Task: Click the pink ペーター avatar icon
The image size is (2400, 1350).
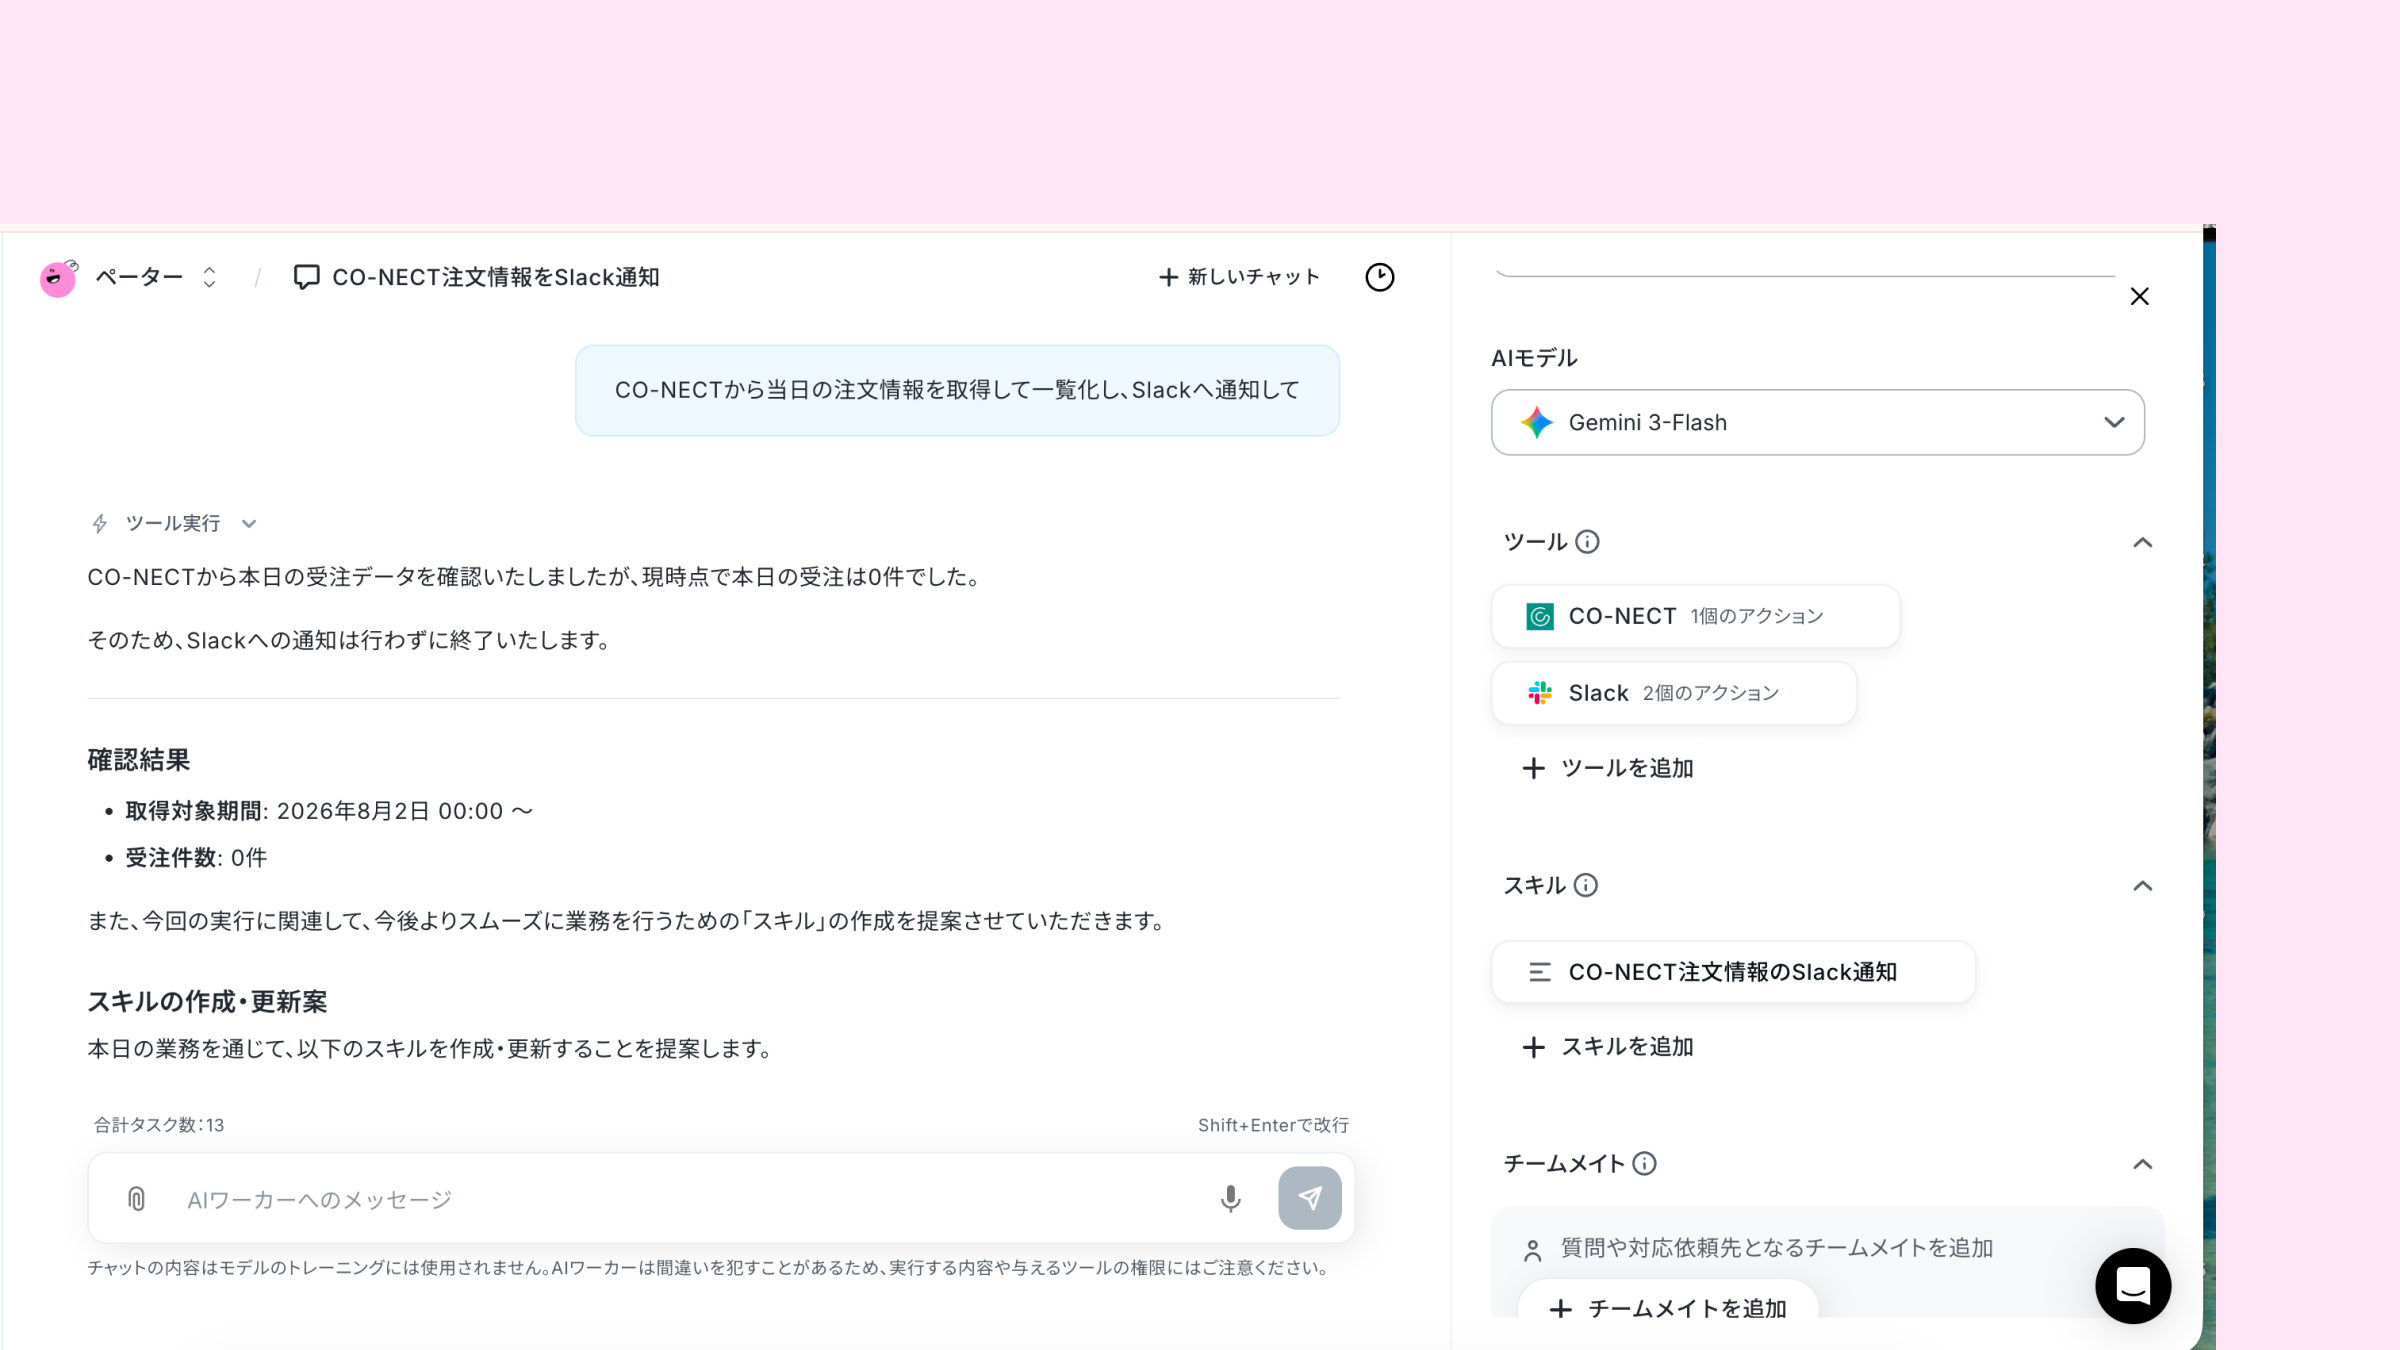Action: point(58,278)
